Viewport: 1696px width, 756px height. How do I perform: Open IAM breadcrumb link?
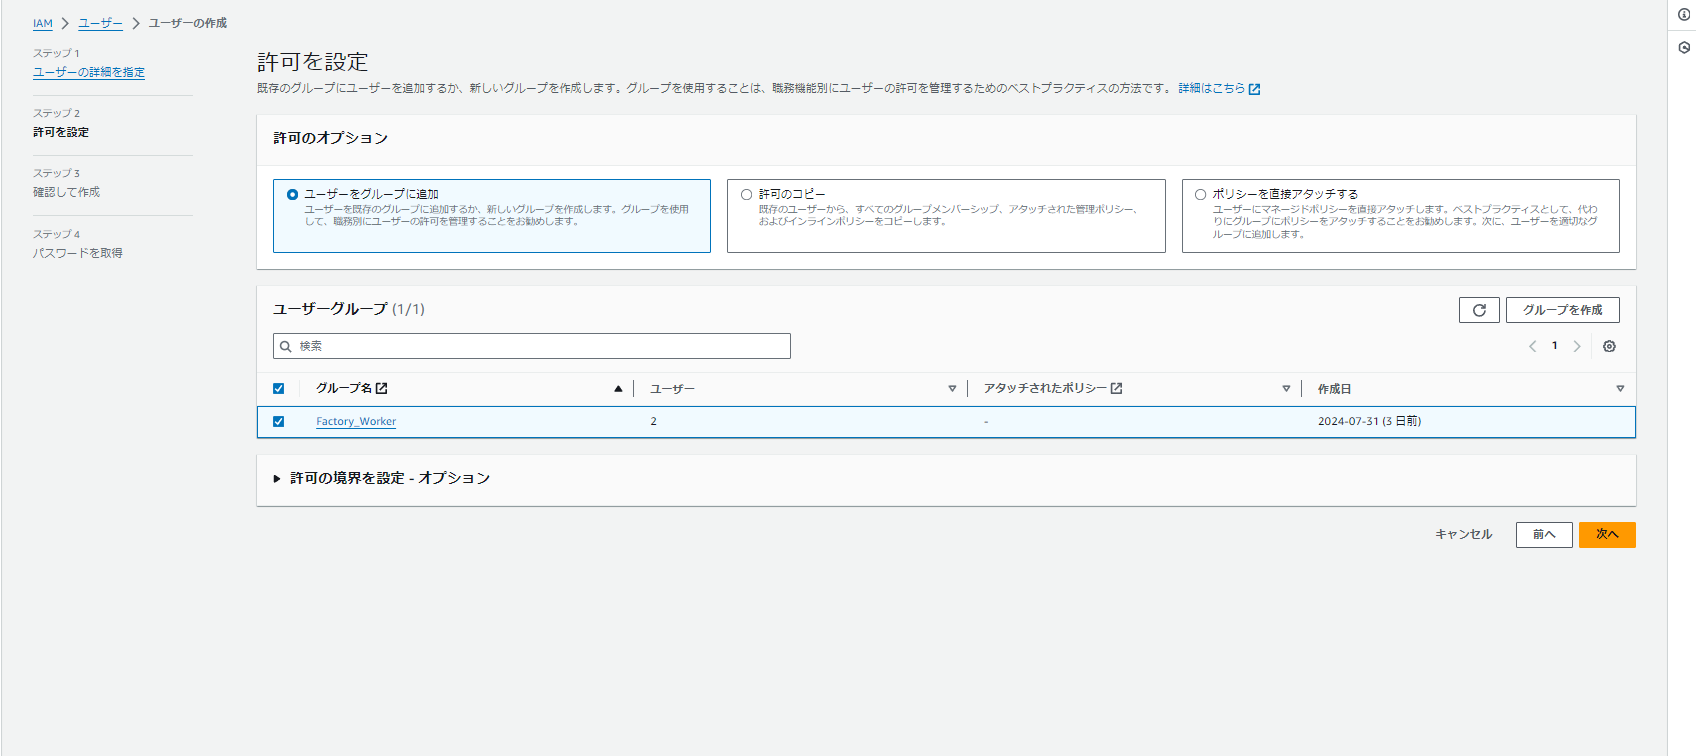pyautogui.click(x=43, y=23)
